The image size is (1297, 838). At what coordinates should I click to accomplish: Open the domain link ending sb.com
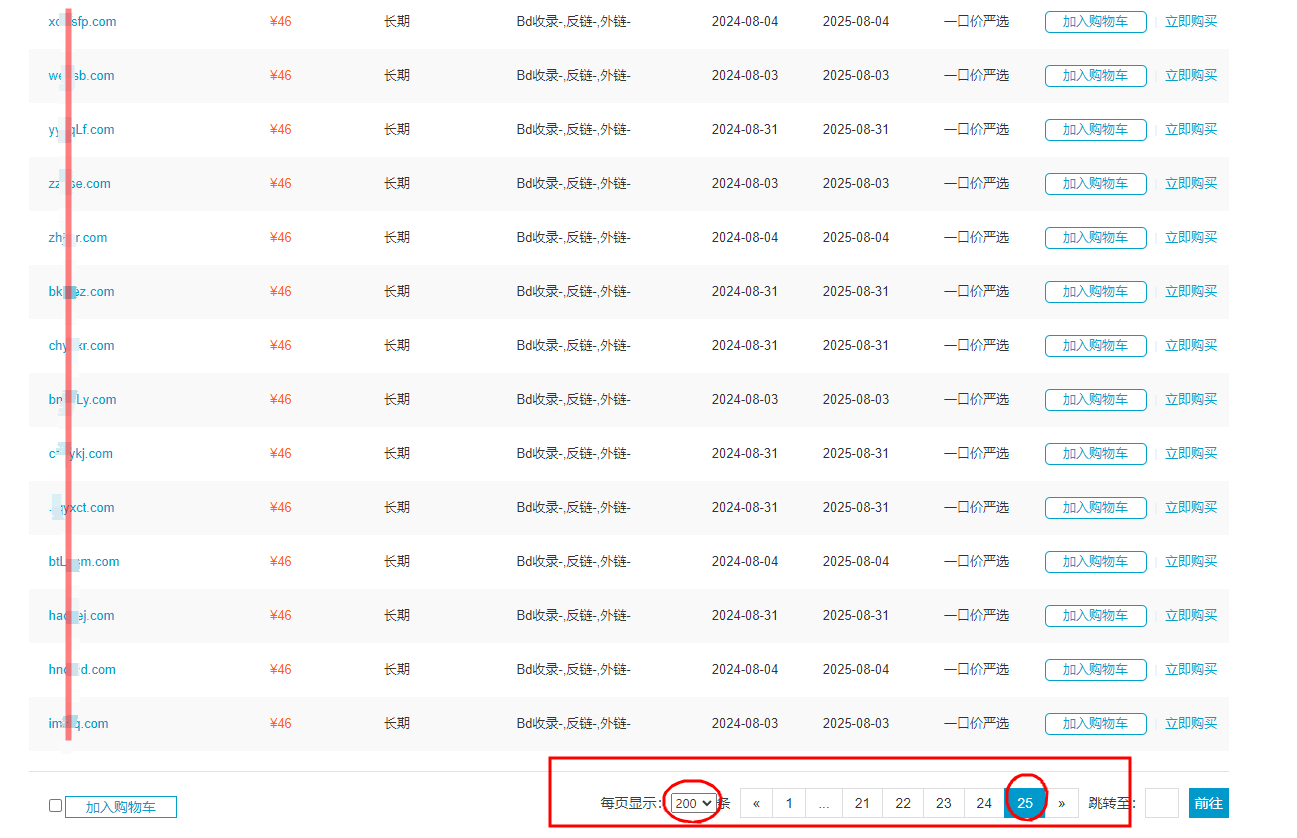pyautogui.click(x=81, y=75)
